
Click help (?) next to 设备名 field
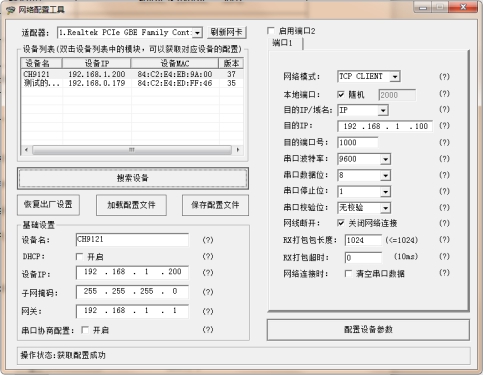click(x=208, y=240)
